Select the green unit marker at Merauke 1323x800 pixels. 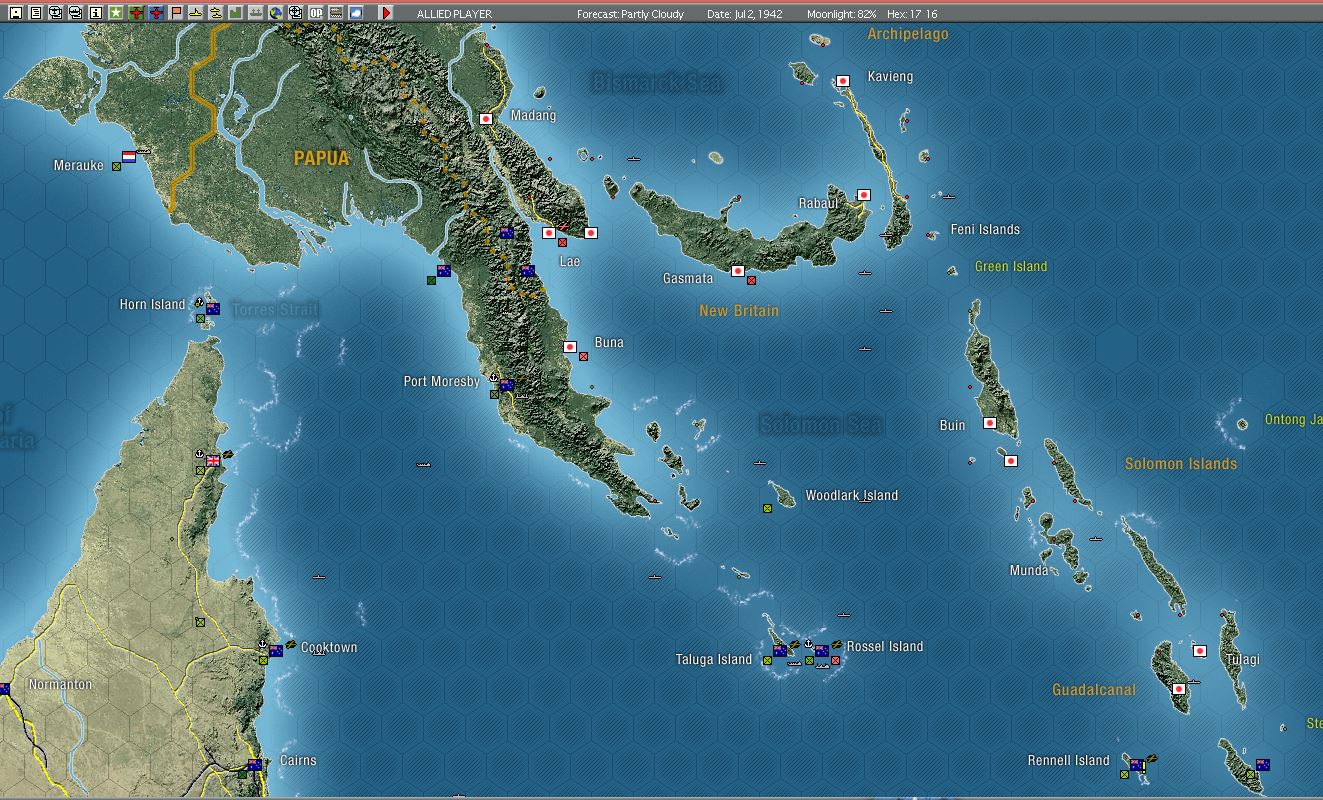pos(116,166)
